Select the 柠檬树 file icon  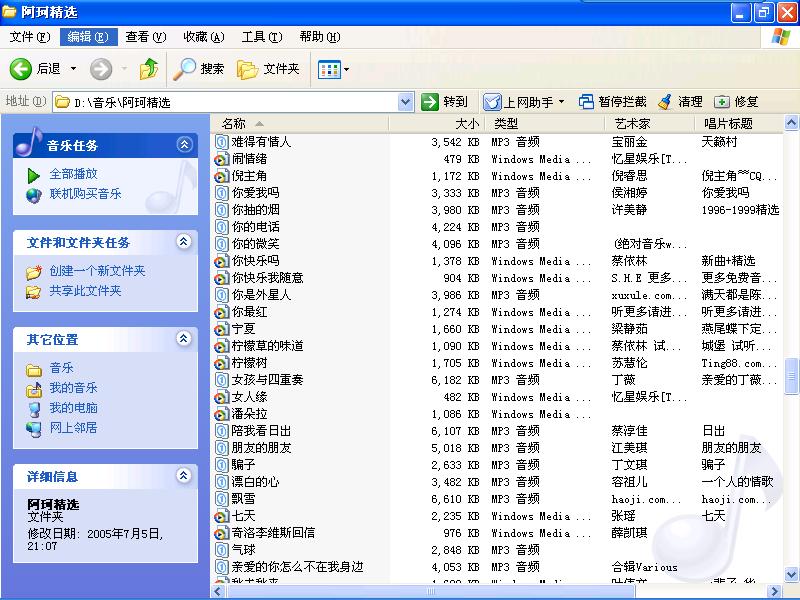222,363
